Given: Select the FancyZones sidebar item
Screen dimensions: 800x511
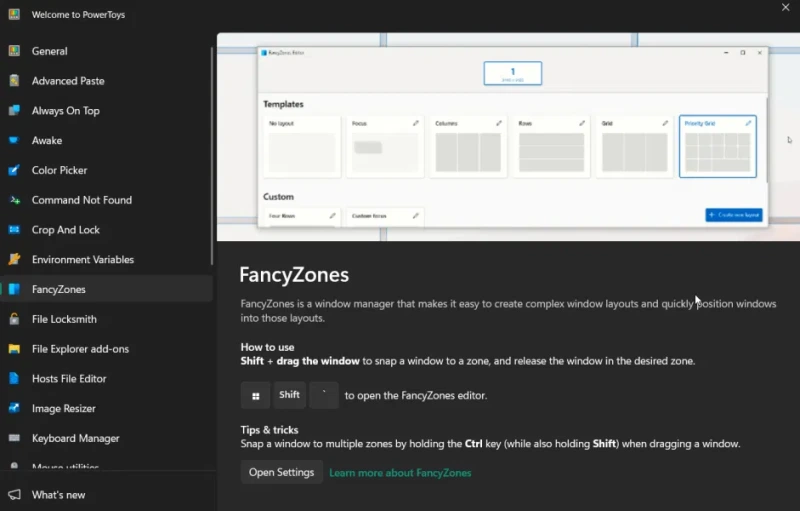Looking at the screenshot, I should pos(58,289).
